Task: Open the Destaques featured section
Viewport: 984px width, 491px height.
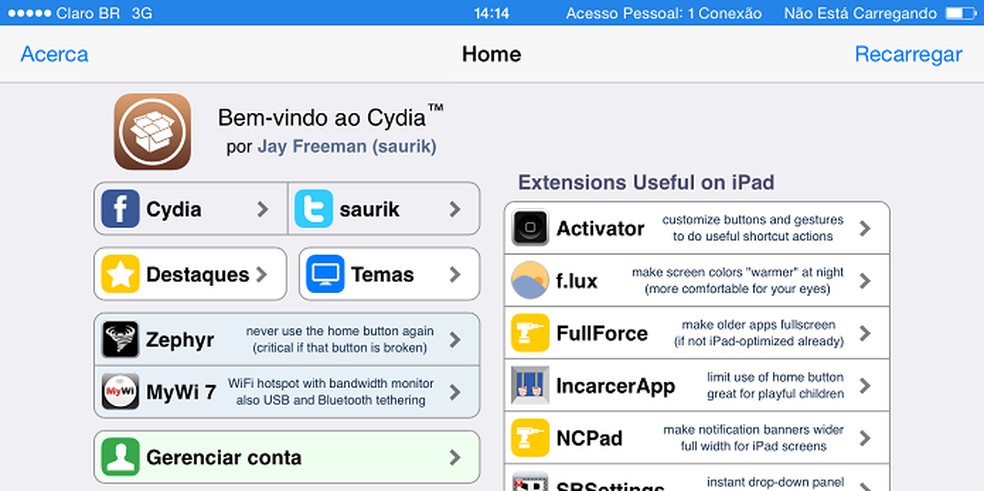Action: click(190, 274)
